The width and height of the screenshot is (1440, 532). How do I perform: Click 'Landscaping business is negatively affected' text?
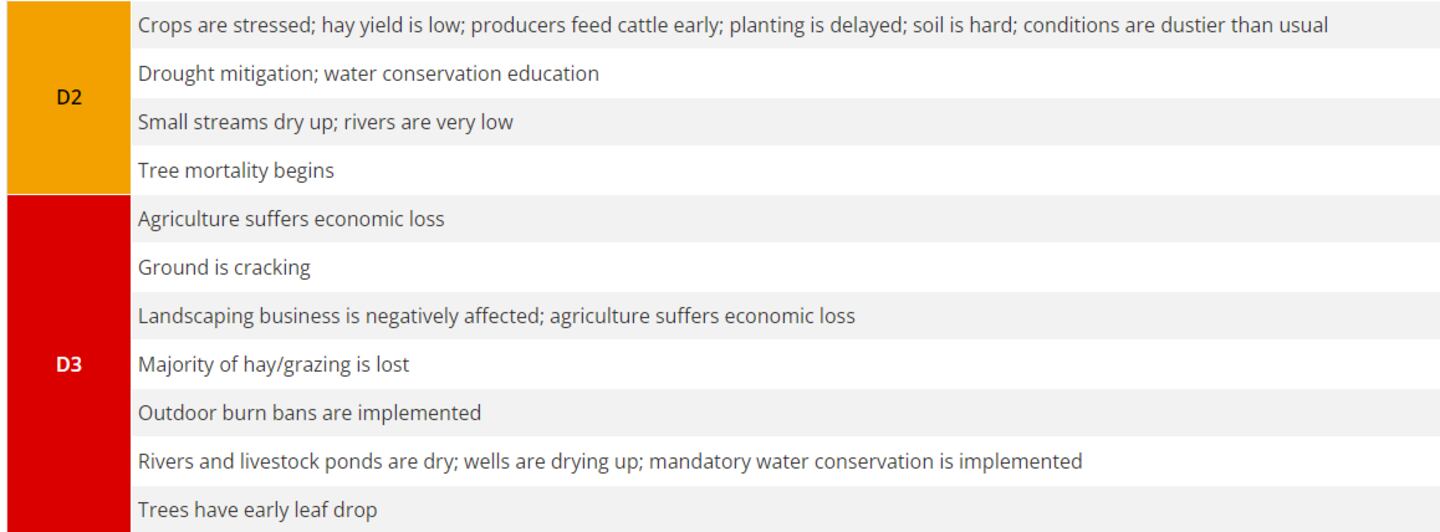(x=338, y=316)
